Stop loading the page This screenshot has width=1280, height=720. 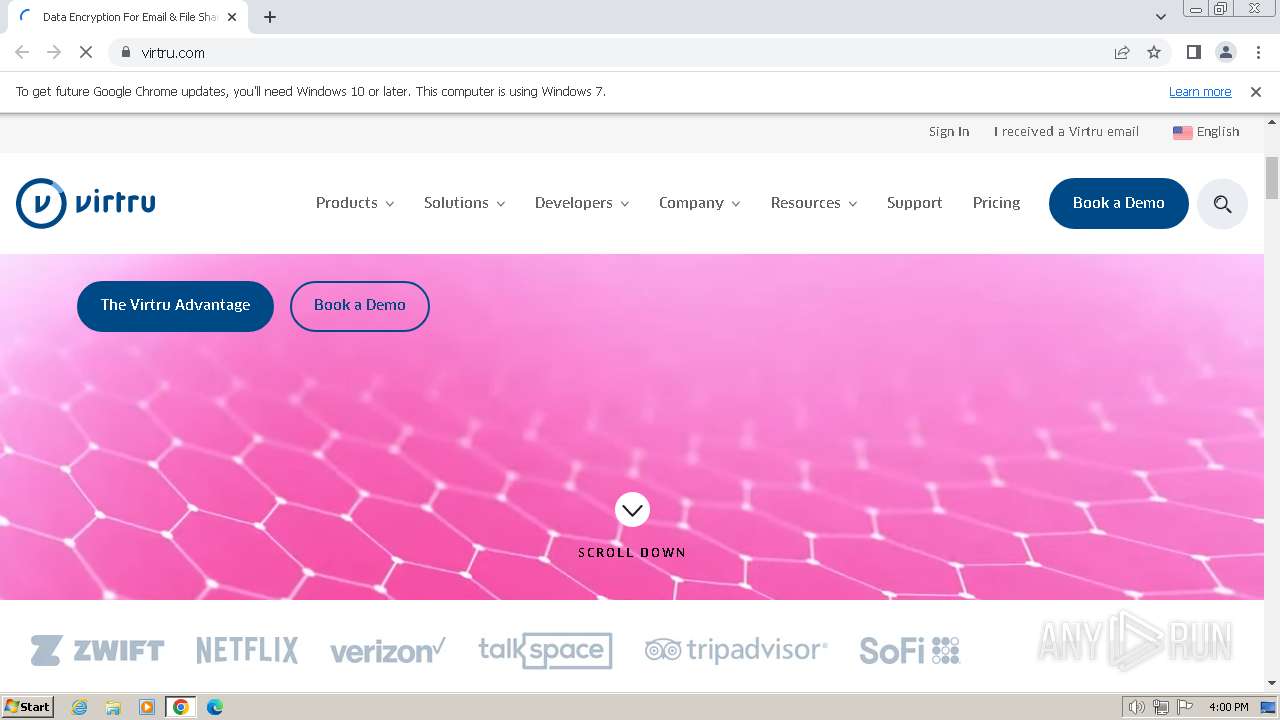[86, 52]
